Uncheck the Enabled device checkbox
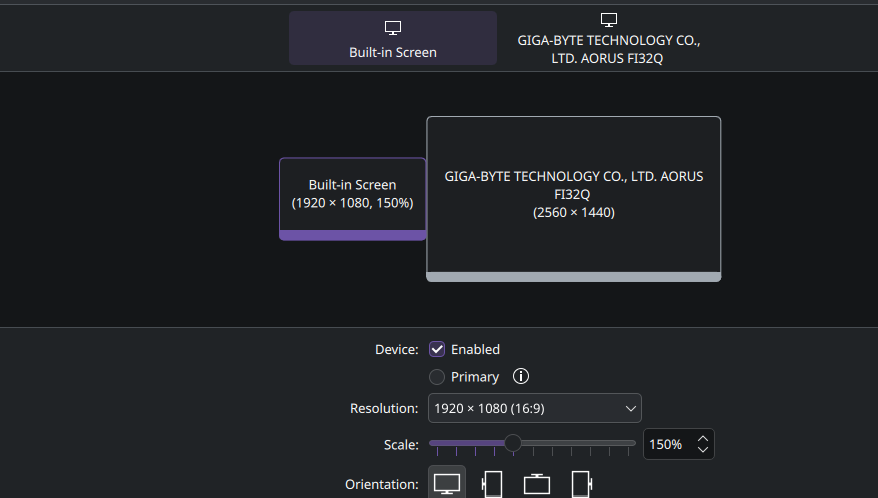 point(437,349)
